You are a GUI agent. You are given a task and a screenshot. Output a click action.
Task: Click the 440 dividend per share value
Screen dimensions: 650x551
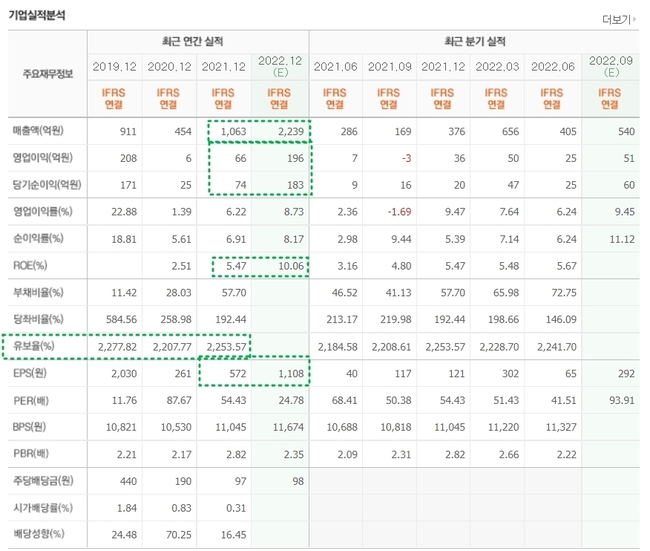128,481
